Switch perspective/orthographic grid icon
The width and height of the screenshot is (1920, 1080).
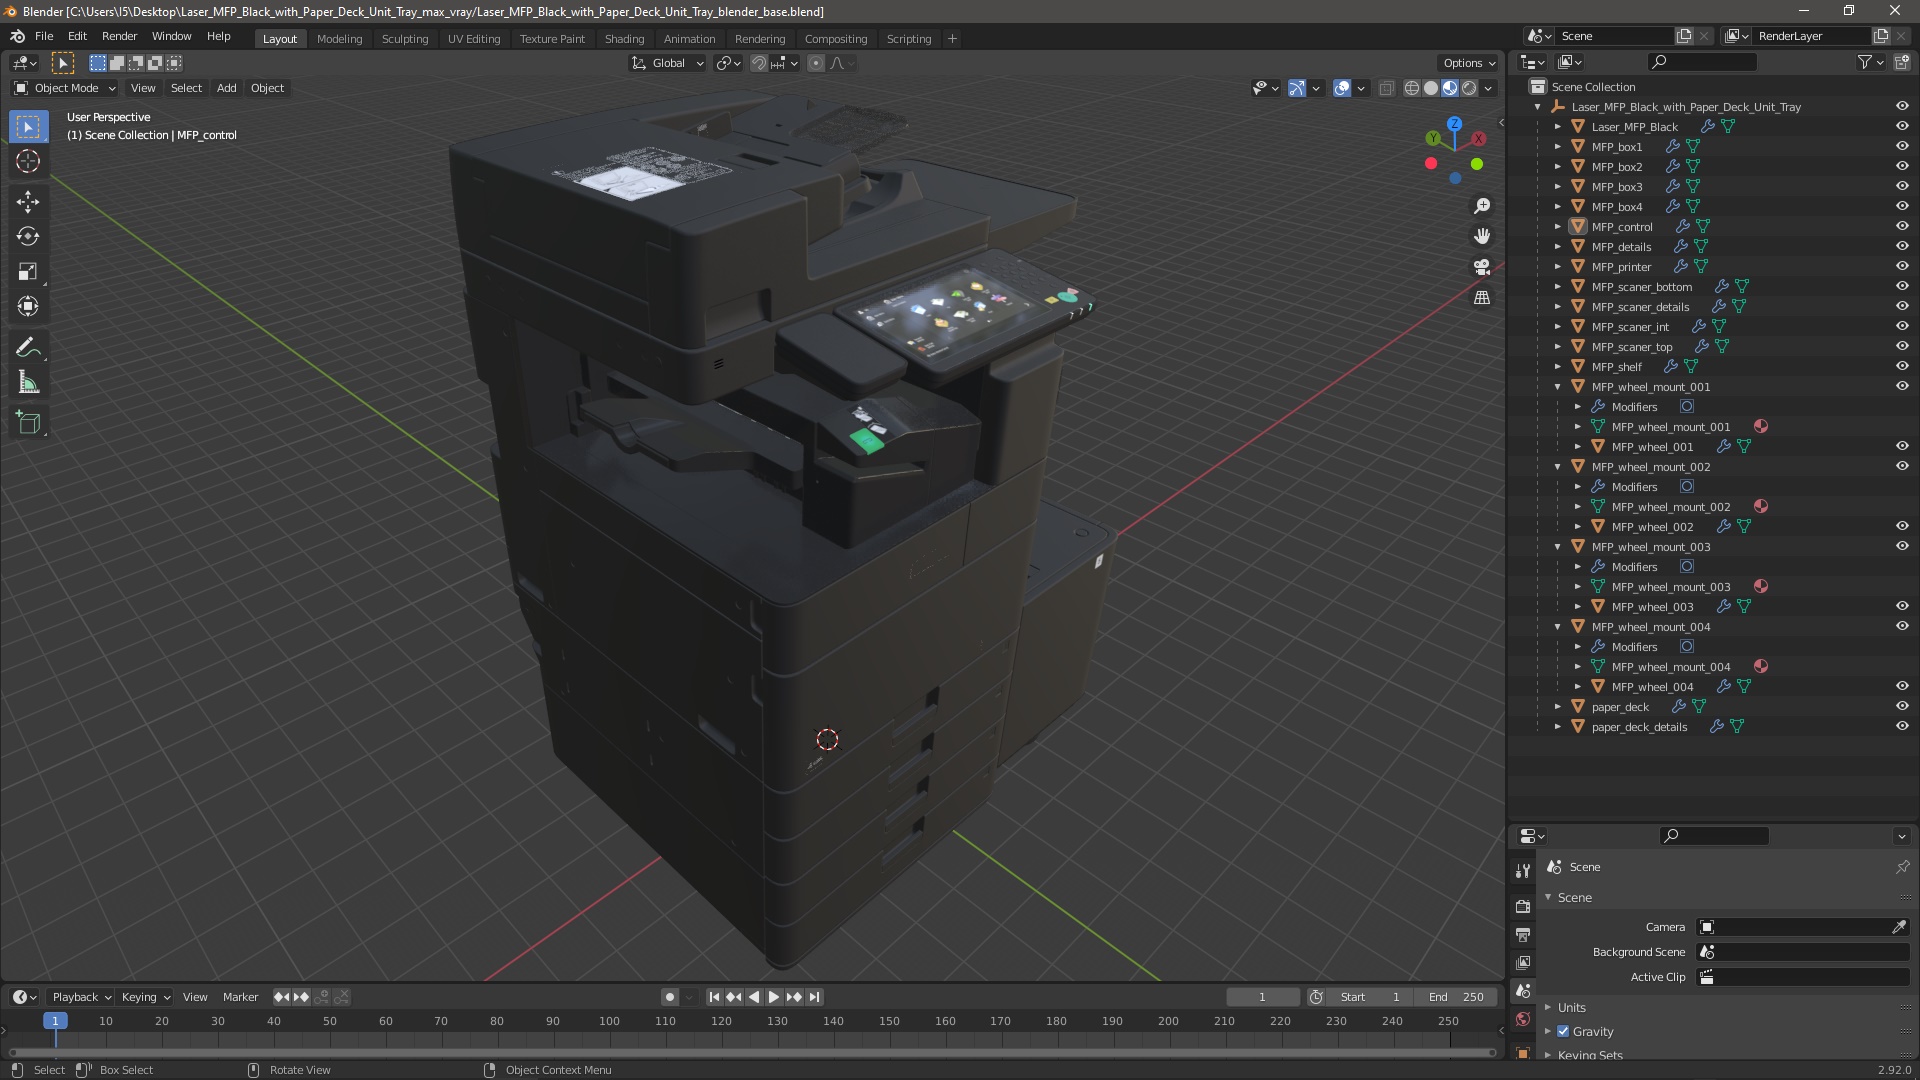[x=1482, y=297]
